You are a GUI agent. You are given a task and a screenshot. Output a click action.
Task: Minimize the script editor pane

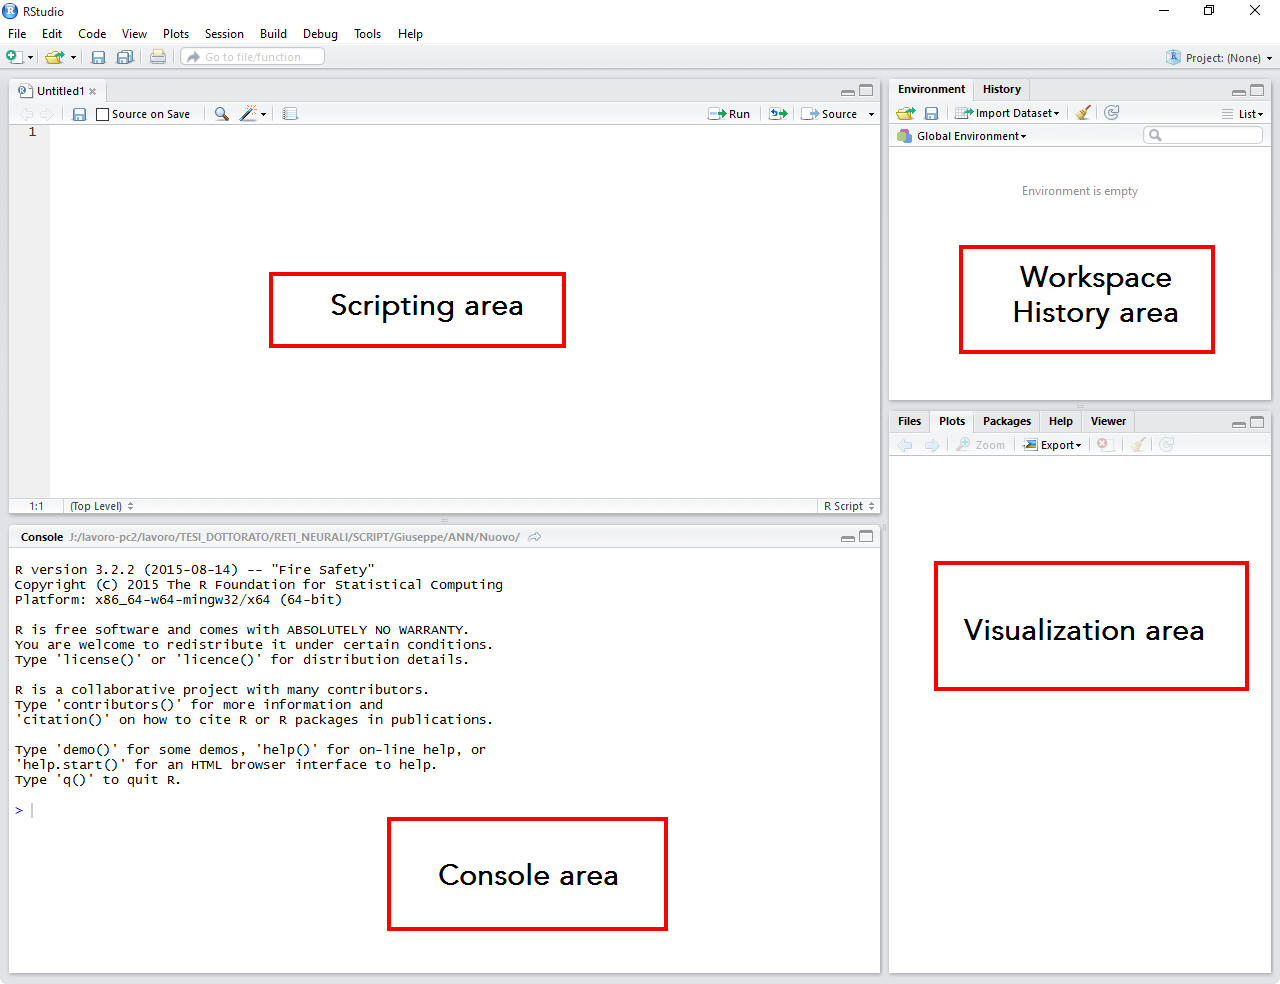point(848,91)
